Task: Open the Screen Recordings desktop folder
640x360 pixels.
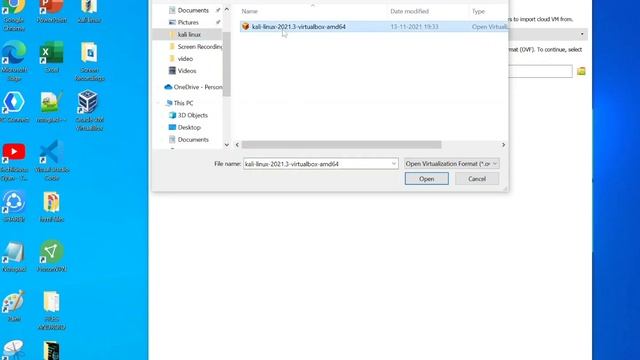Action: [x=89, y=60]
